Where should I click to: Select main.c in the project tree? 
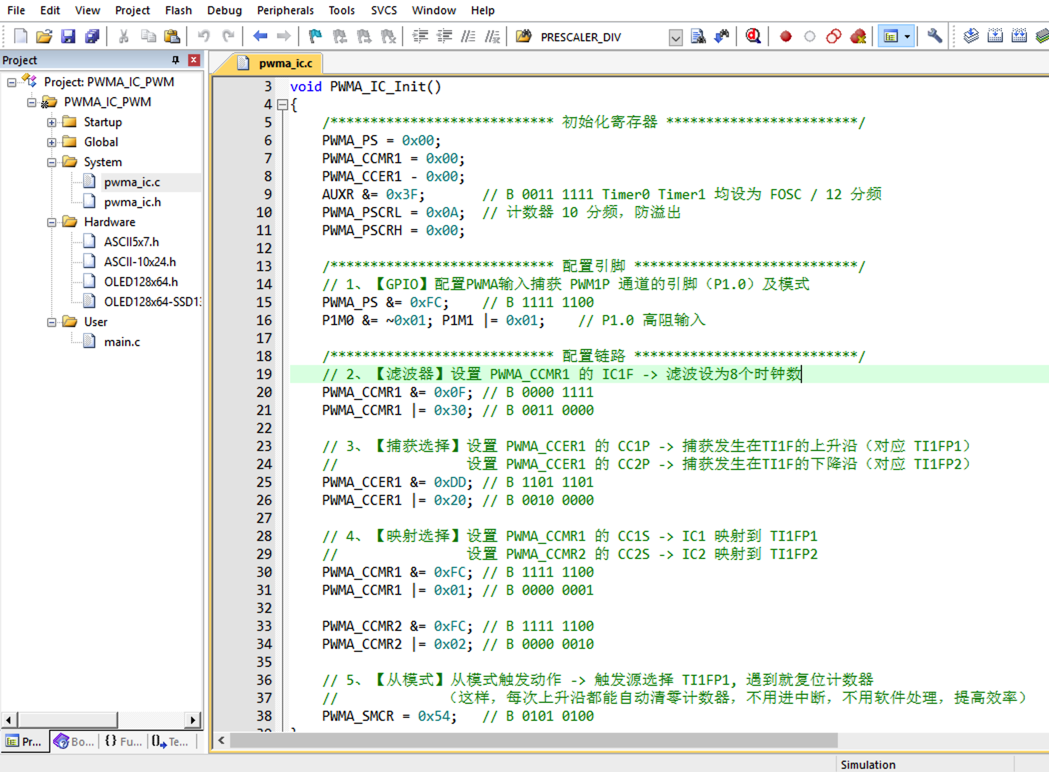point(122,342)
